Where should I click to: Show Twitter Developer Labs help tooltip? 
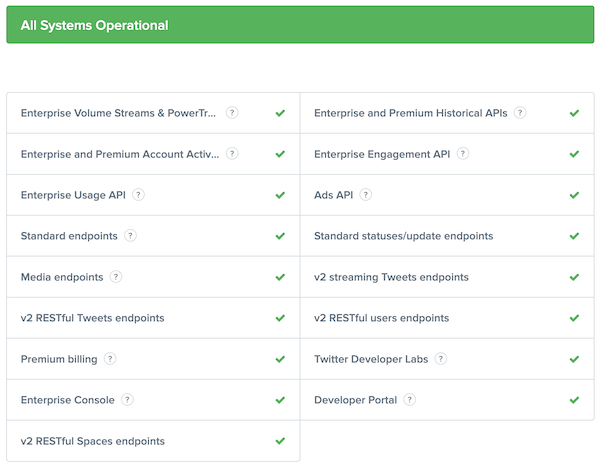441,359
